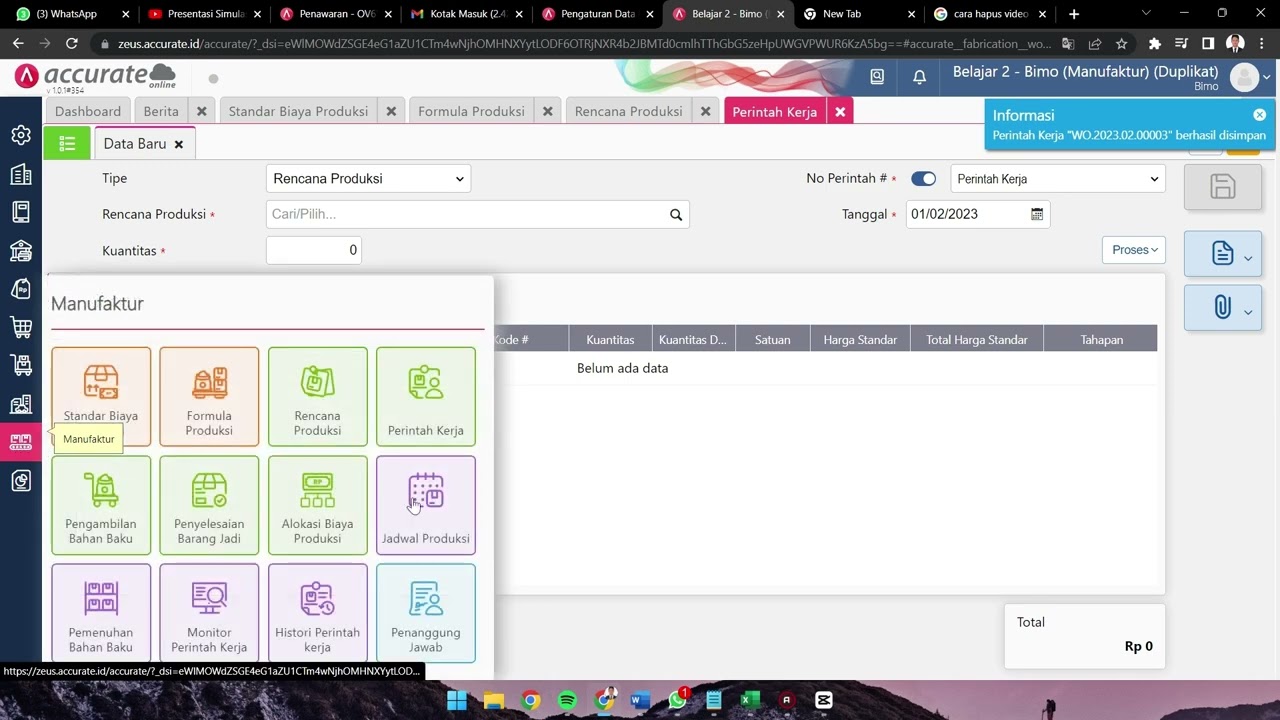1280x720 pixels.
Task: Click the search magnifier in header
Action: [x=877, y=77]
